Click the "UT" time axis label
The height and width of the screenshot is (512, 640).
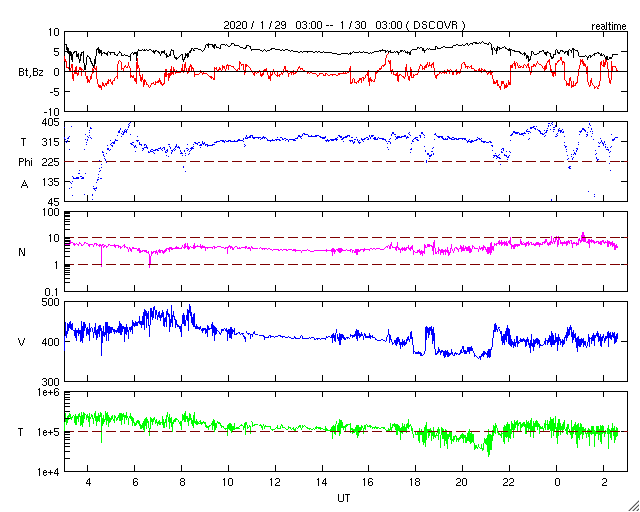click(344, 498)
